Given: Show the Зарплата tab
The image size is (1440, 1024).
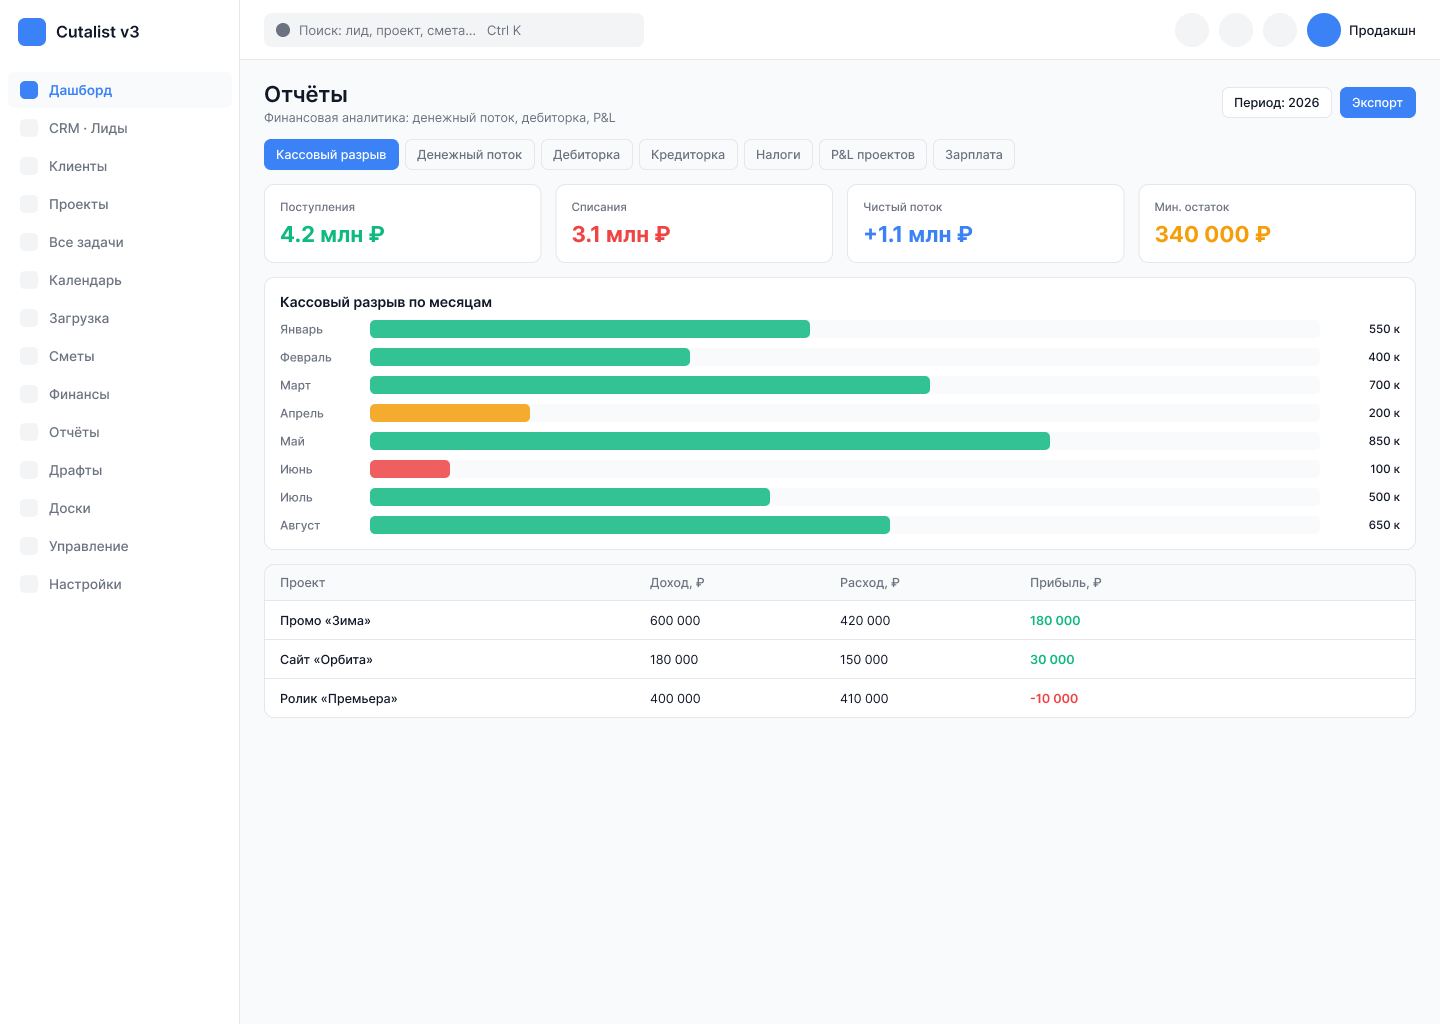Looking at the screenshot, I should coord(974,154).
